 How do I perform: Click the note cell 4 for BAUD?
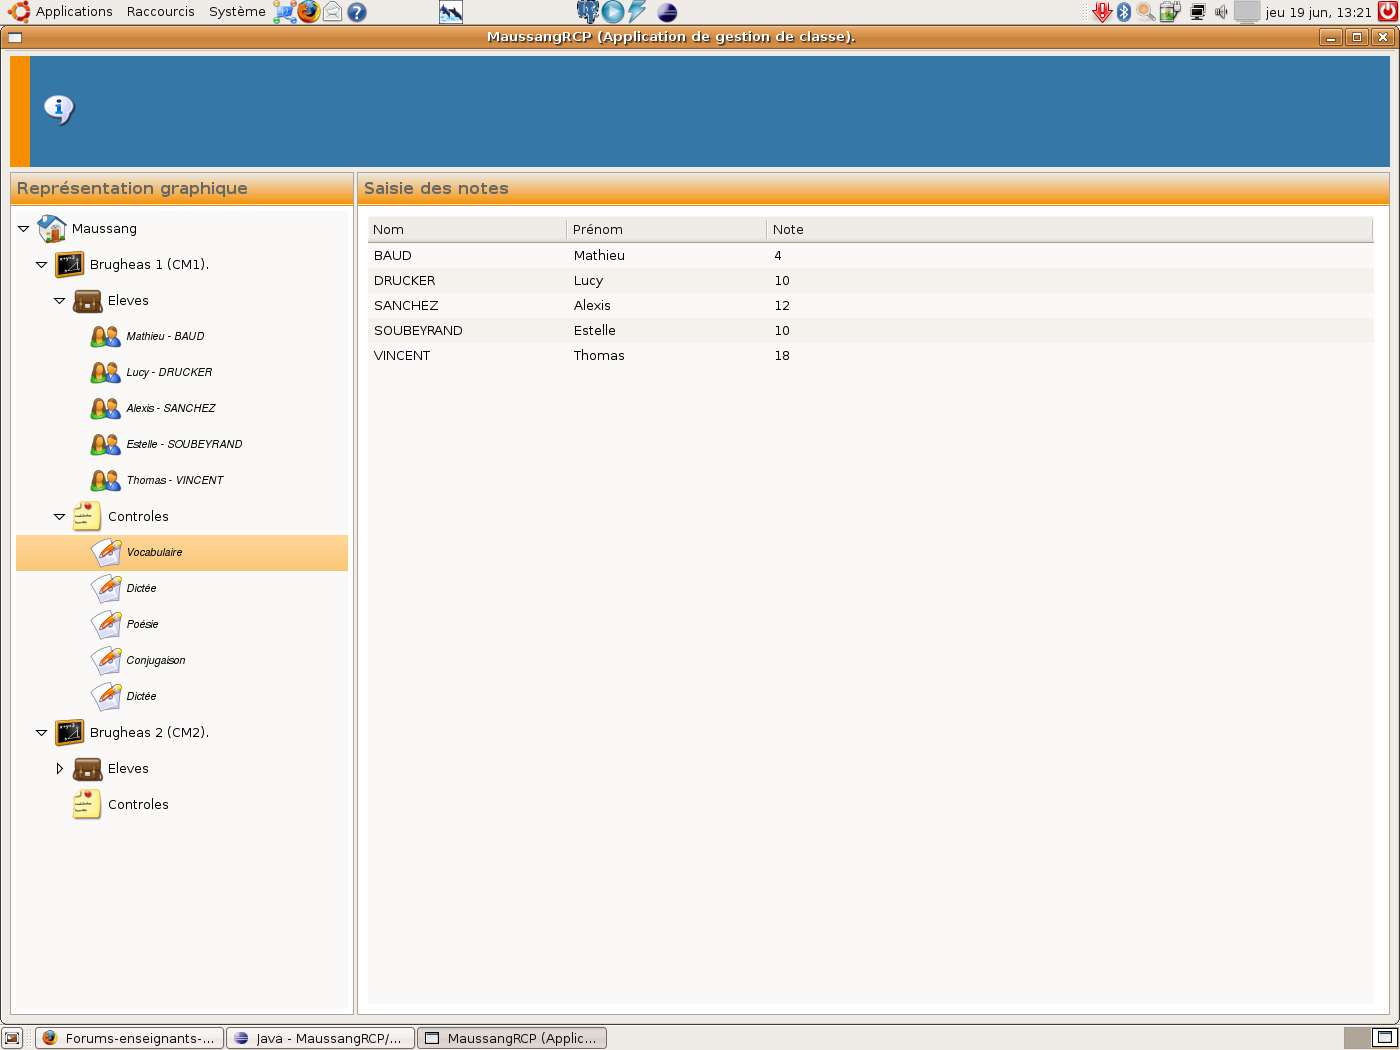click(x=778, y=255)
